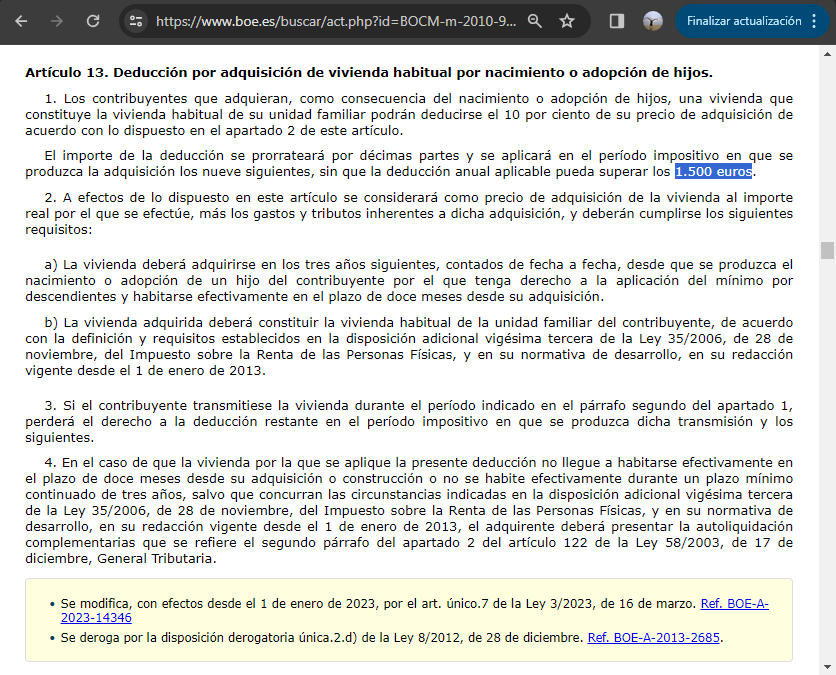
Task: Click paragraph starting '2. A efectos de lo dispuesto'
Action: (409, 214)
